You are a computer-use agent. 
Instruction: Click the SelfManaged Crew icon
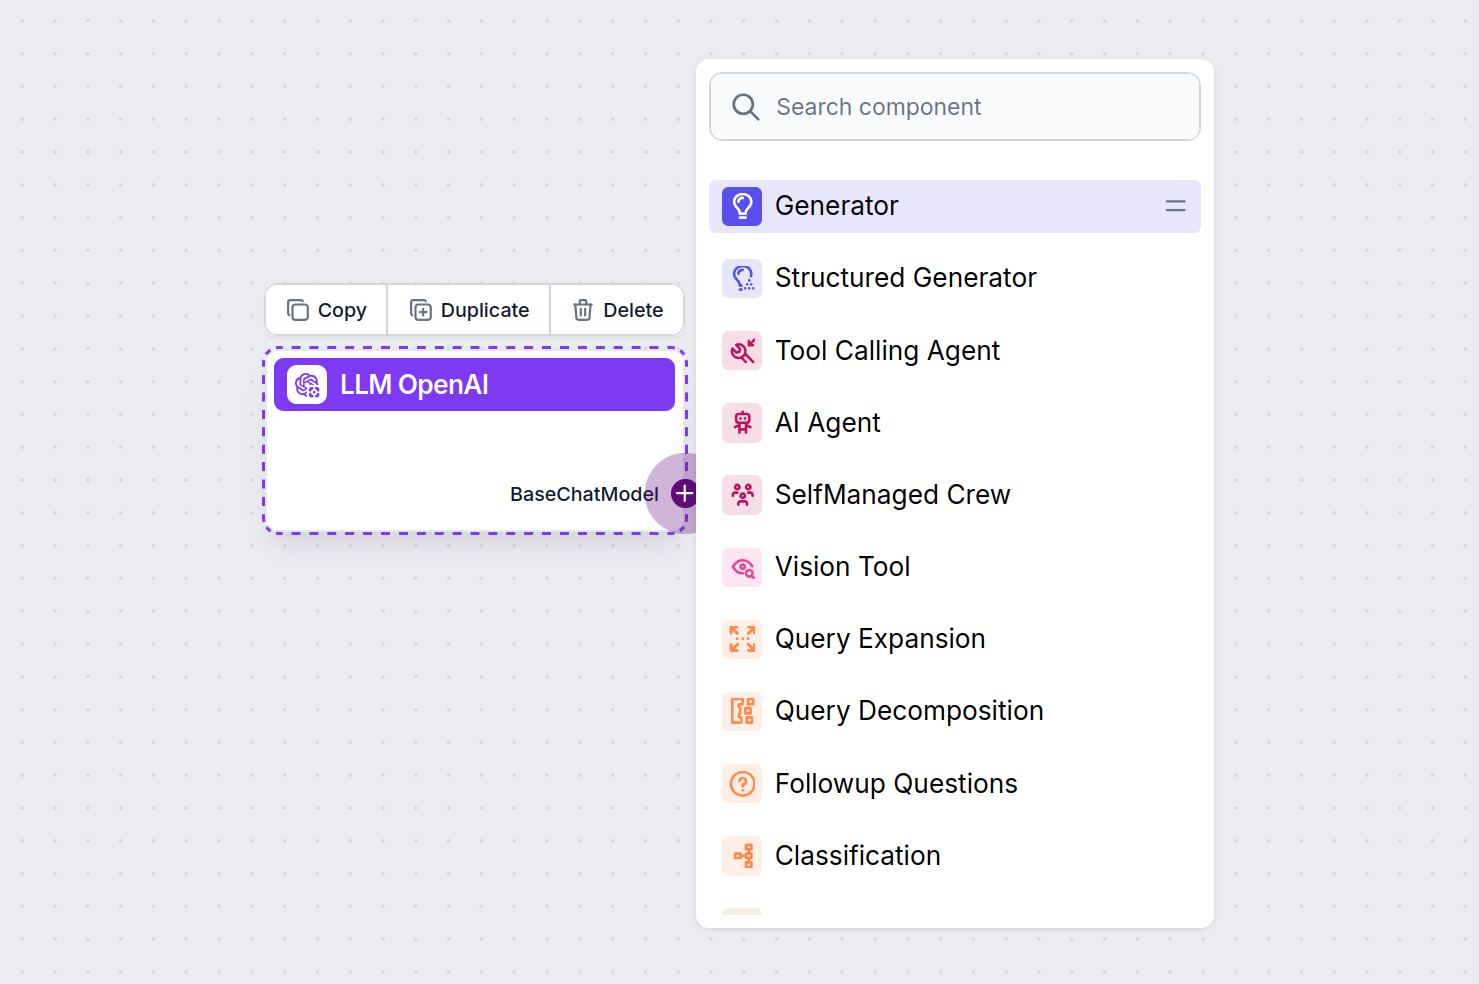click(x=742, y=495)
